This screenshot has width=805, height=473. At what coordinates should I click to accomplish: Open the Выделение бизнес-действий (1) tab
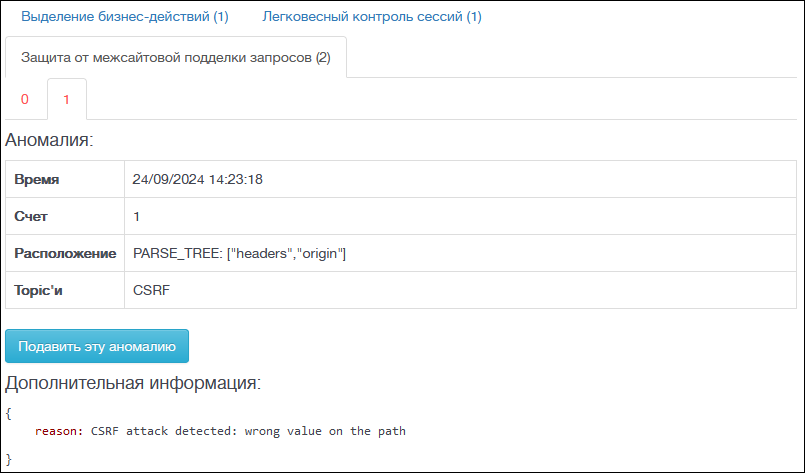coord(125,16)
